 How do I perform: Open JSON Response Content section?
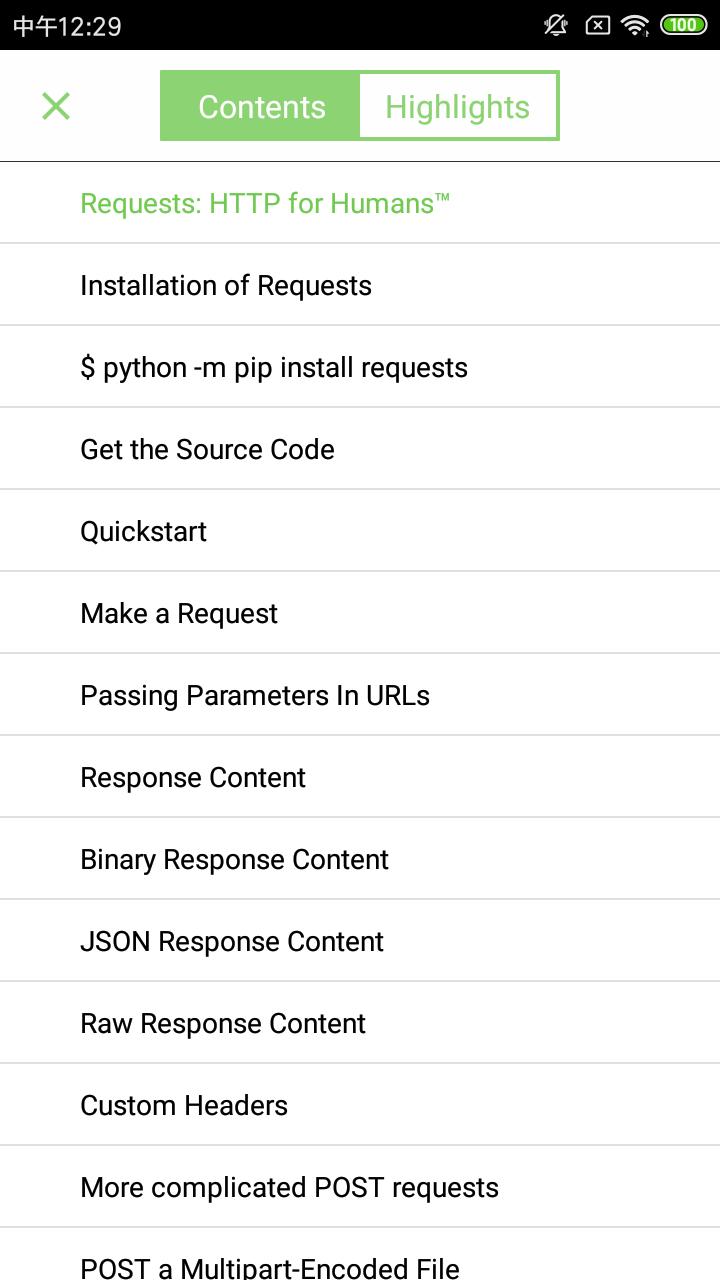(360, 941)
